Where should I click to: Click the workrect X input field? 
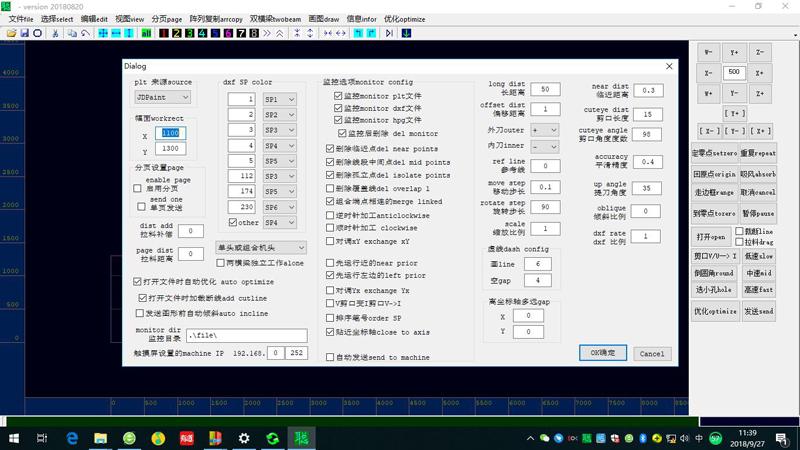tap(170, 133)
